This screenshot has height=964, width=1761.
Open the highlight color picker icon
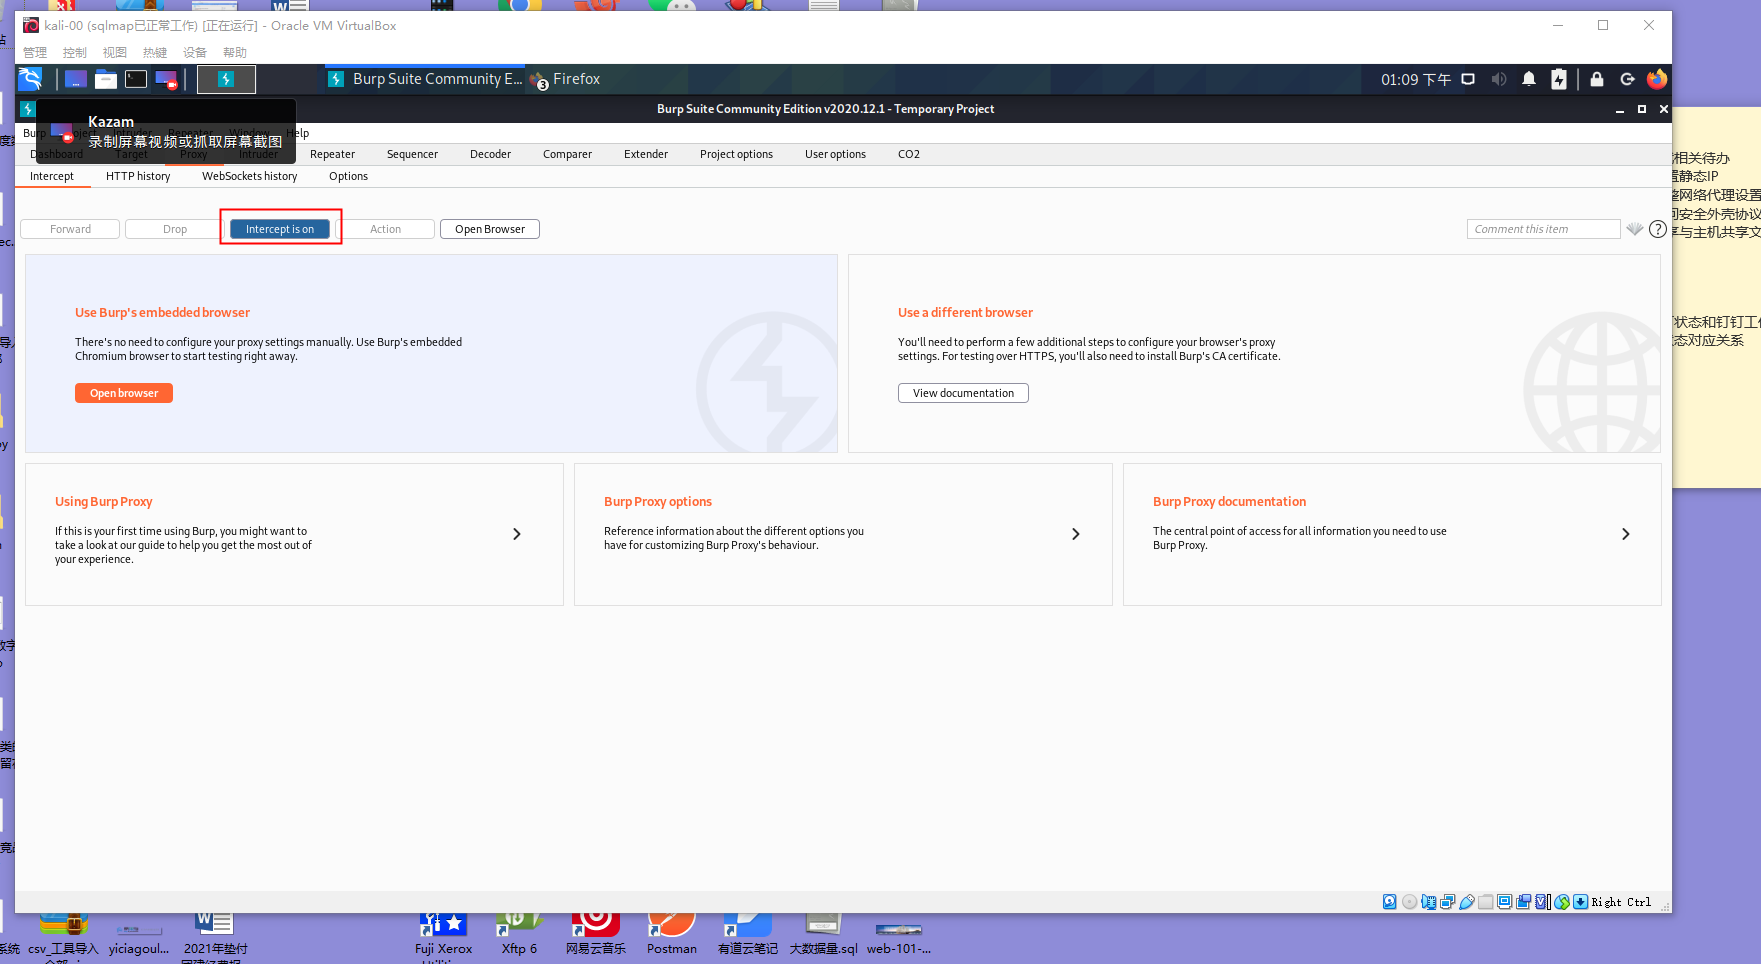coord(1635,229)
